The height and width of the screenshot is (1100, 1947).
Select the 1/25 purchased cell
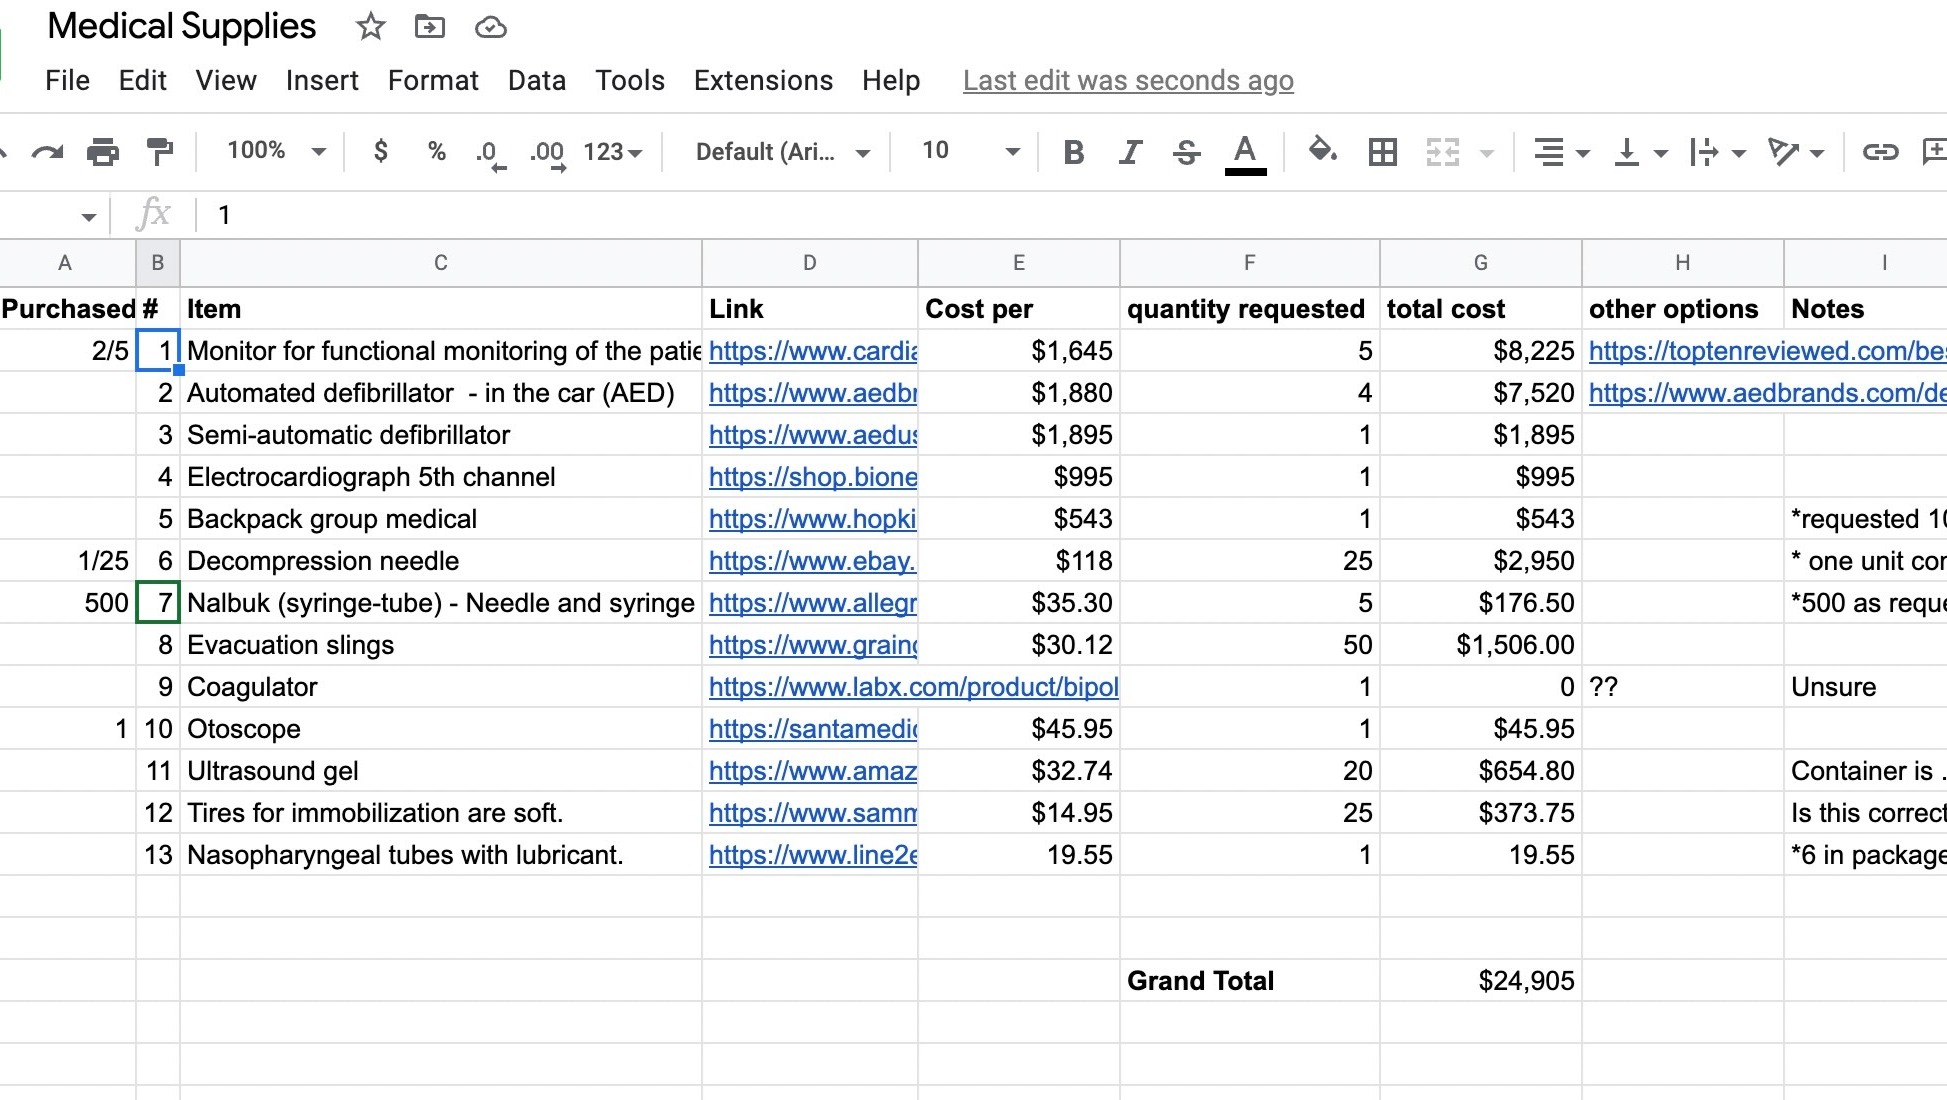(68, 561)
